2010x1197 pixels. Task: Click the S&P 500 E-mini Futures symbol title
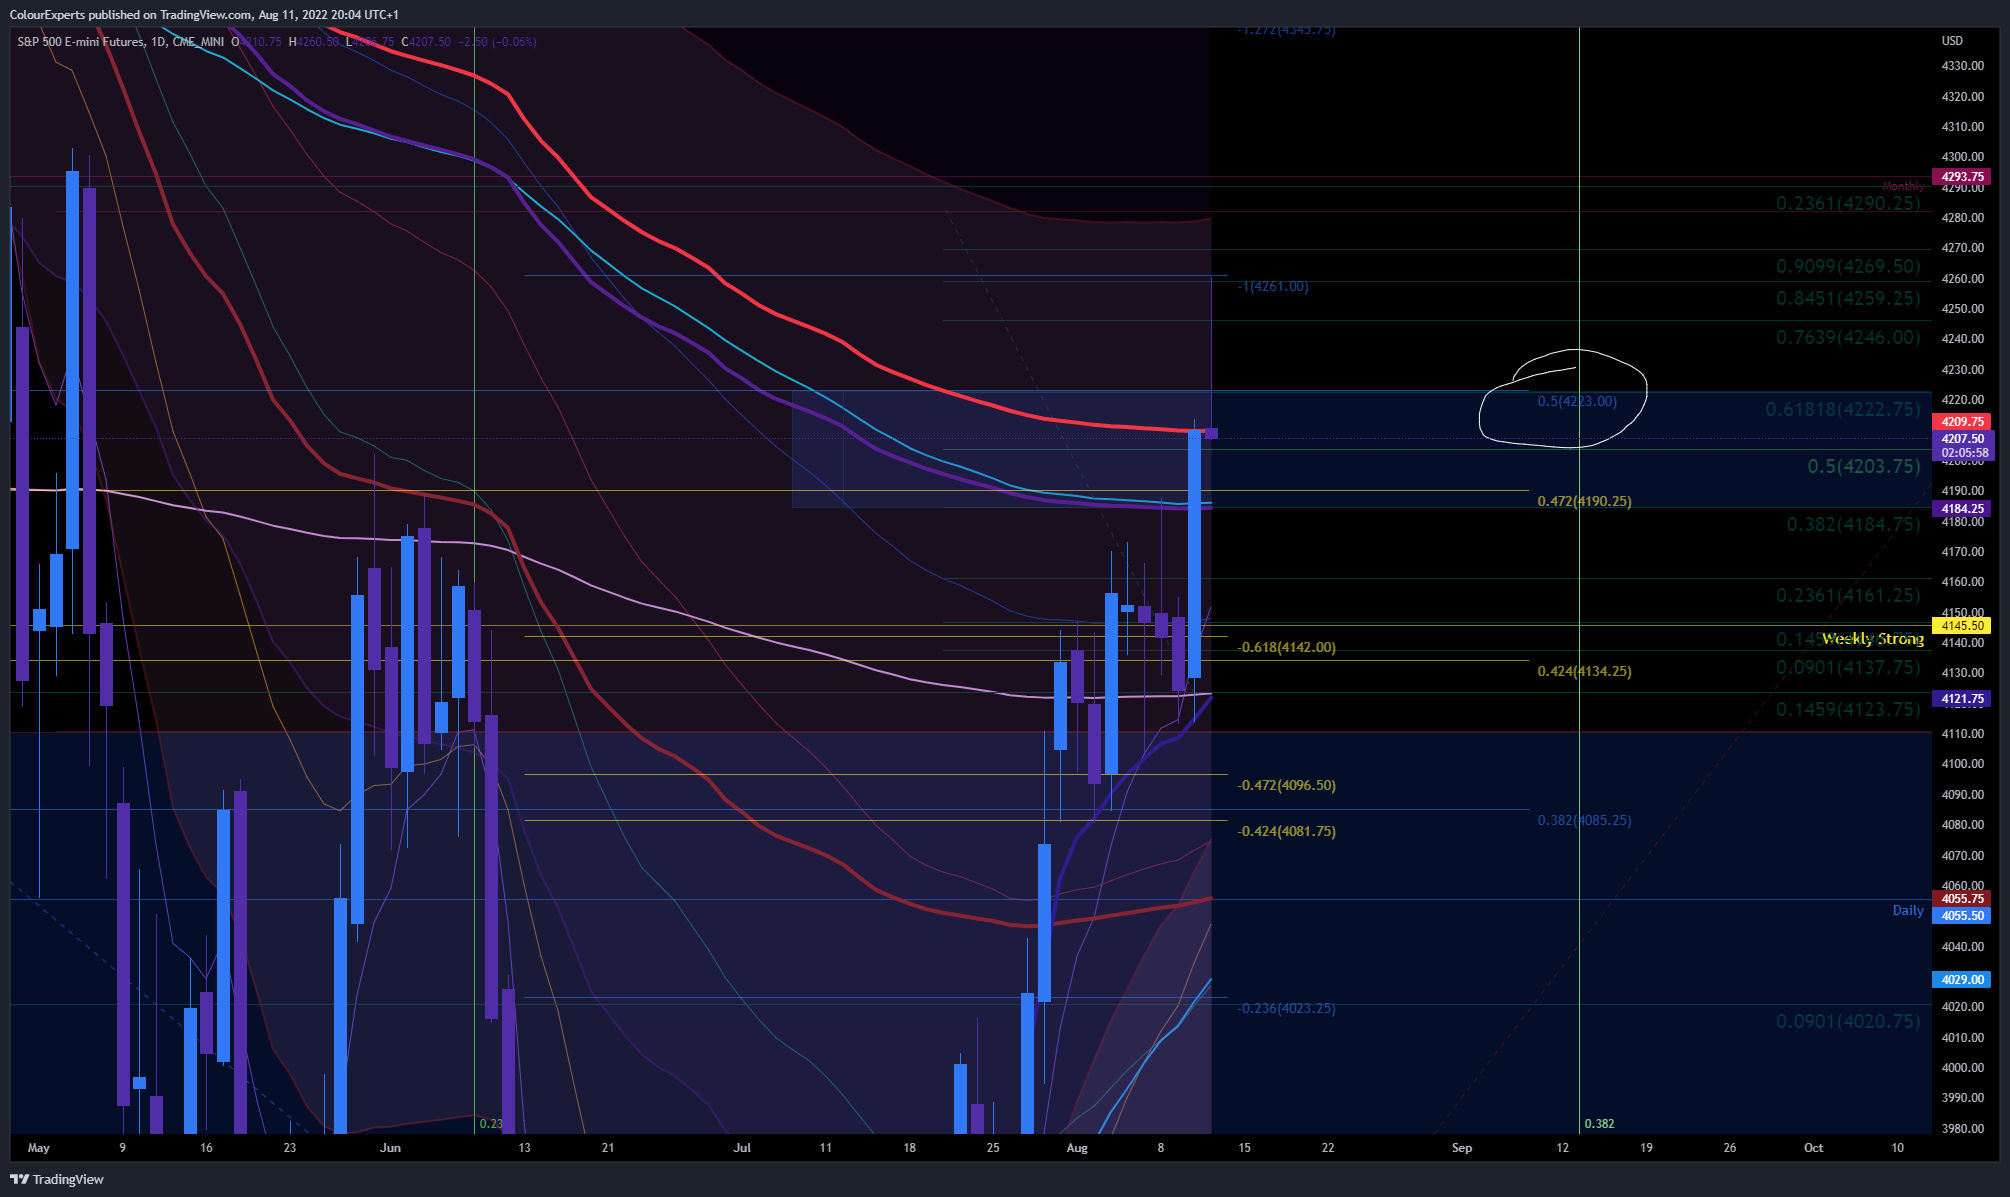point(80,42)
